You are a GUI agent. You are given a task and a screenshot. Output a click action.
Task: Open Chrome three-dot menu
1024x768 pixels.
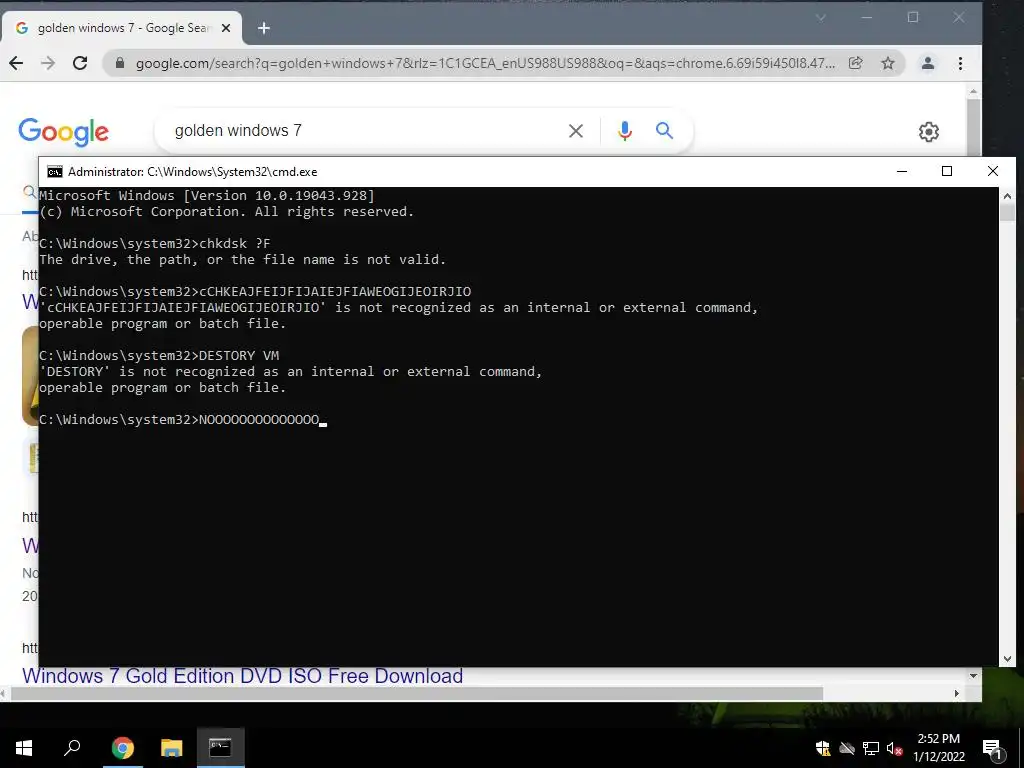pyautogui.click(x=960, y=63)
